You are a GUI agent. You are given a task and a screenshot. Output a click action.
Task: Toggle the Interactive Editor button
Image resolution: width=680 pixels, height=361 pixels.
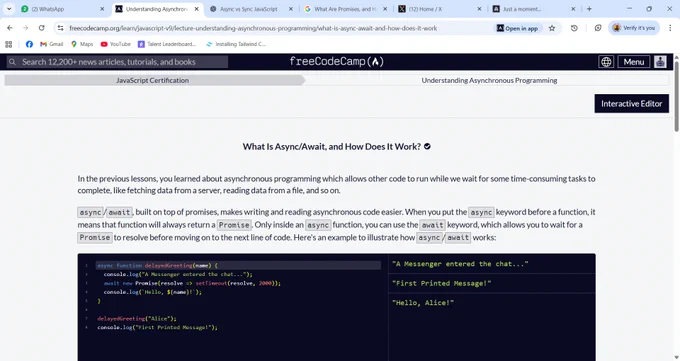pyautogui.click(x=631, y=104)
